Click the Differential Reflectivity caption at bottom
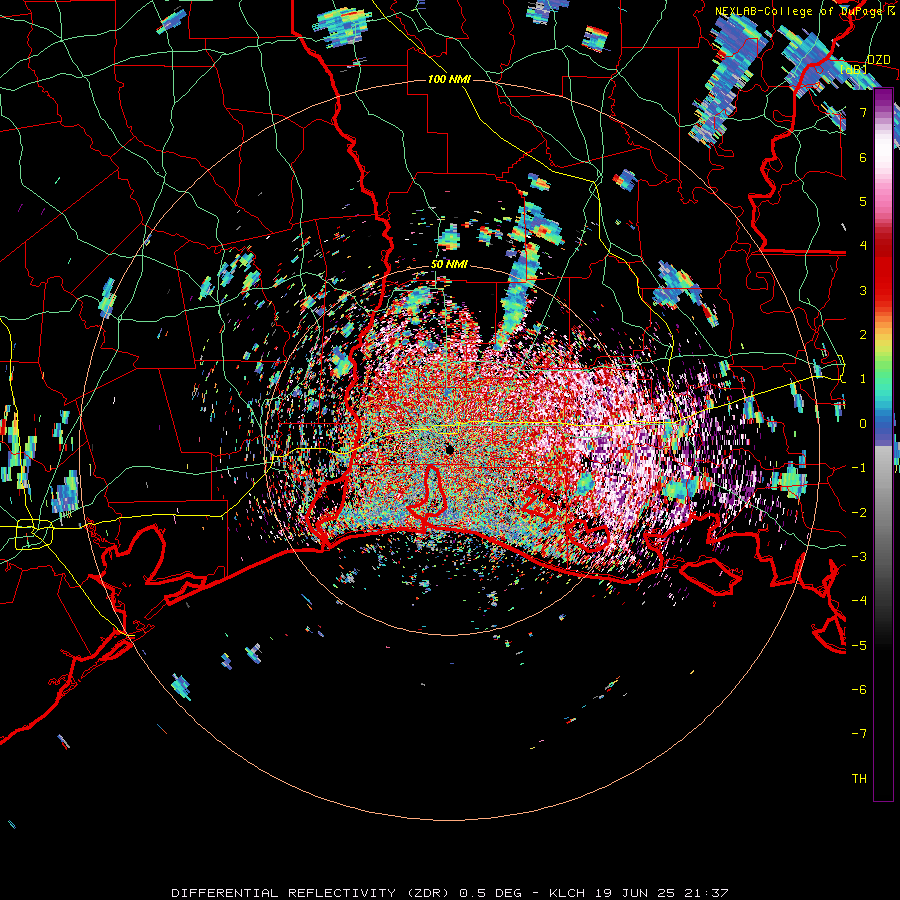Image resolution: width=900 pixels, height=900 pixels. click(x=449, y=893)
